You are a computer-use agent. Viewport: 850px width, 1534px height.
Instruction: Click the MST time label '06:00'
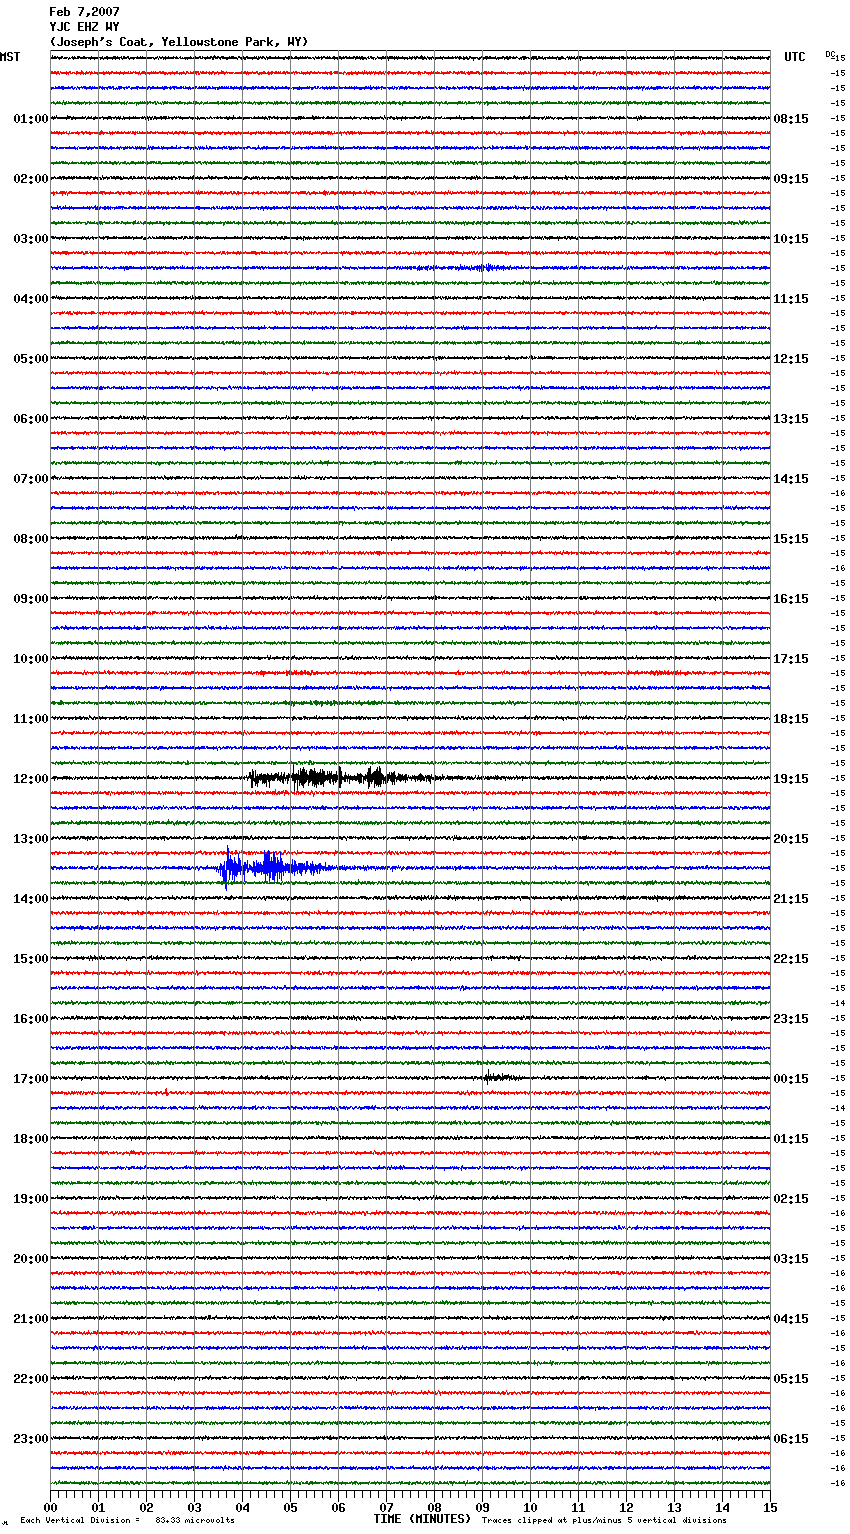31,419
